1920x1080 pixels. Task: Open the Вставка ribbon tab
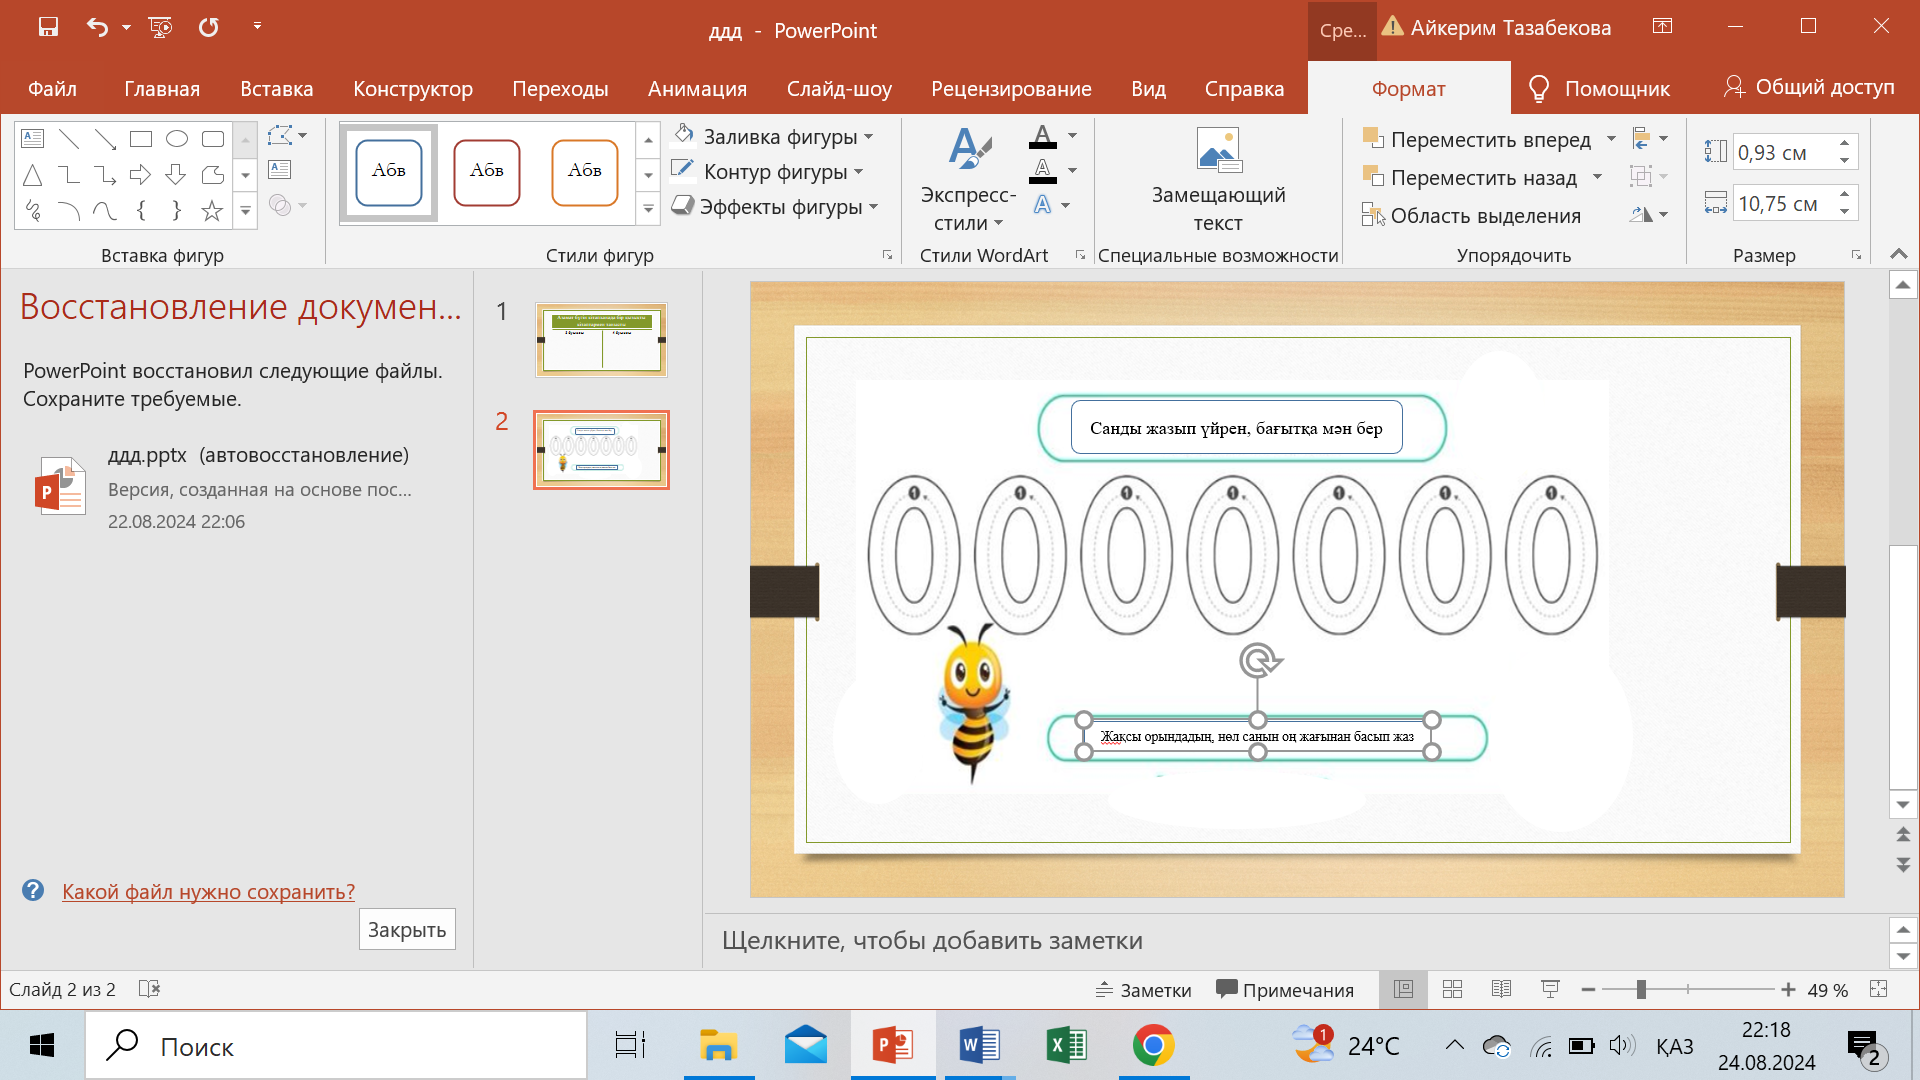click(x=276, y=89)
